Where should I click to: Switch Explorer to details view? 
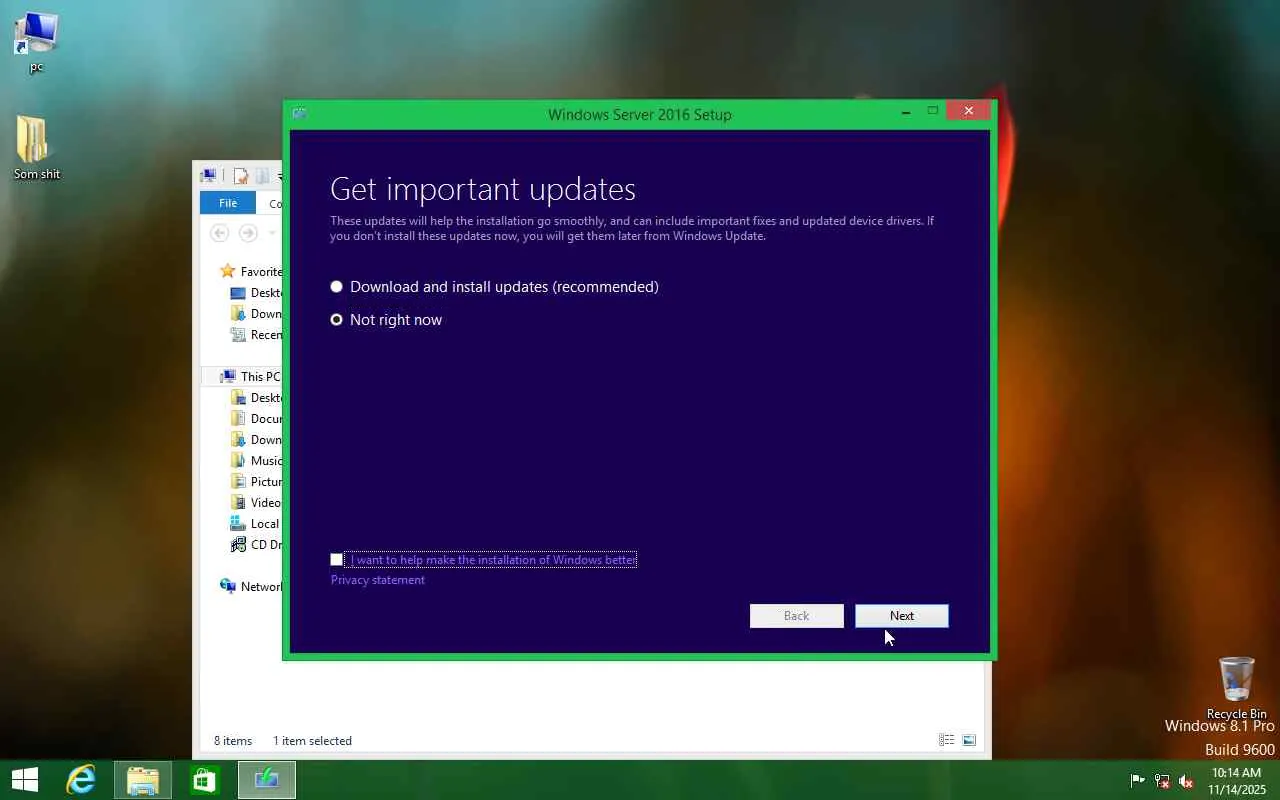pyautogui.click(x=946, y=740)
